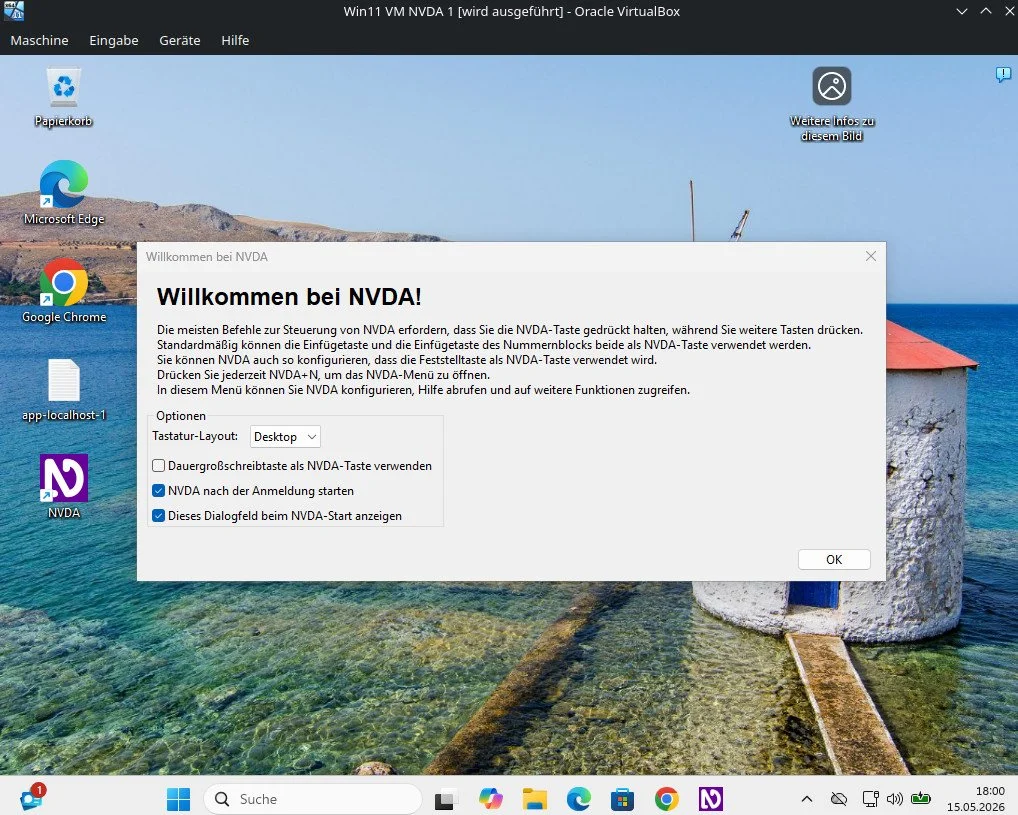Open the Tastatur-Layout dropdown
Viewport: 1018px width, 815px height.
pyautogui.click(x=285, y=436)
